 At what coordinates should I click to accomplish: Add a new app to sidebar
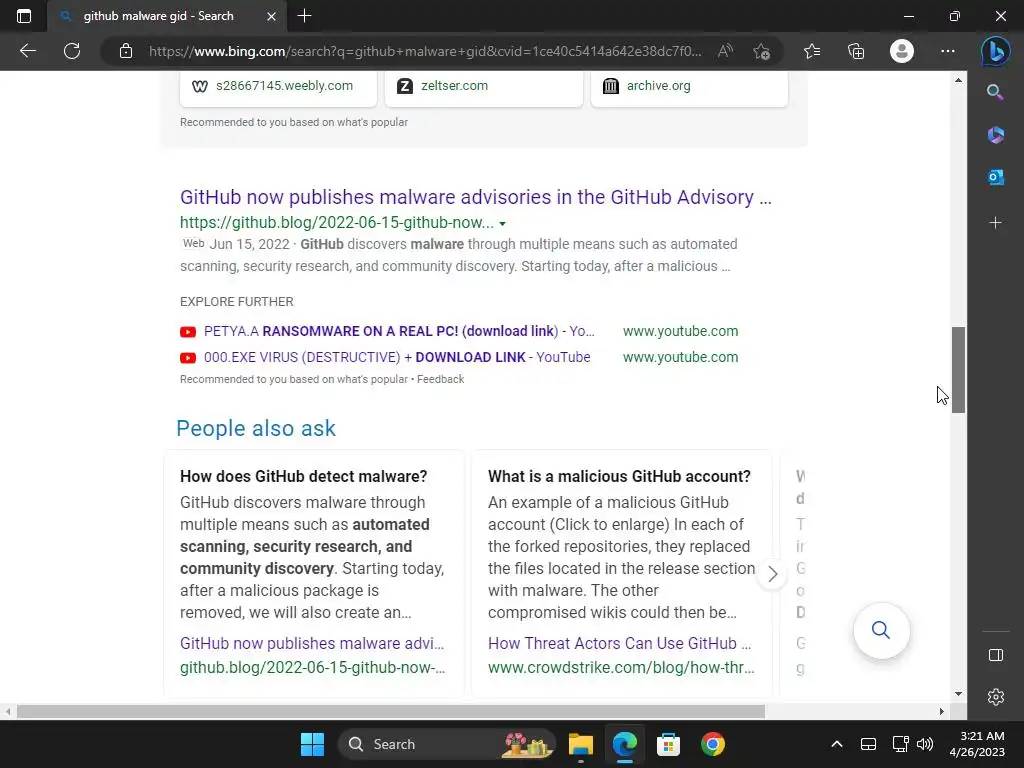click(x=995, y=223)
